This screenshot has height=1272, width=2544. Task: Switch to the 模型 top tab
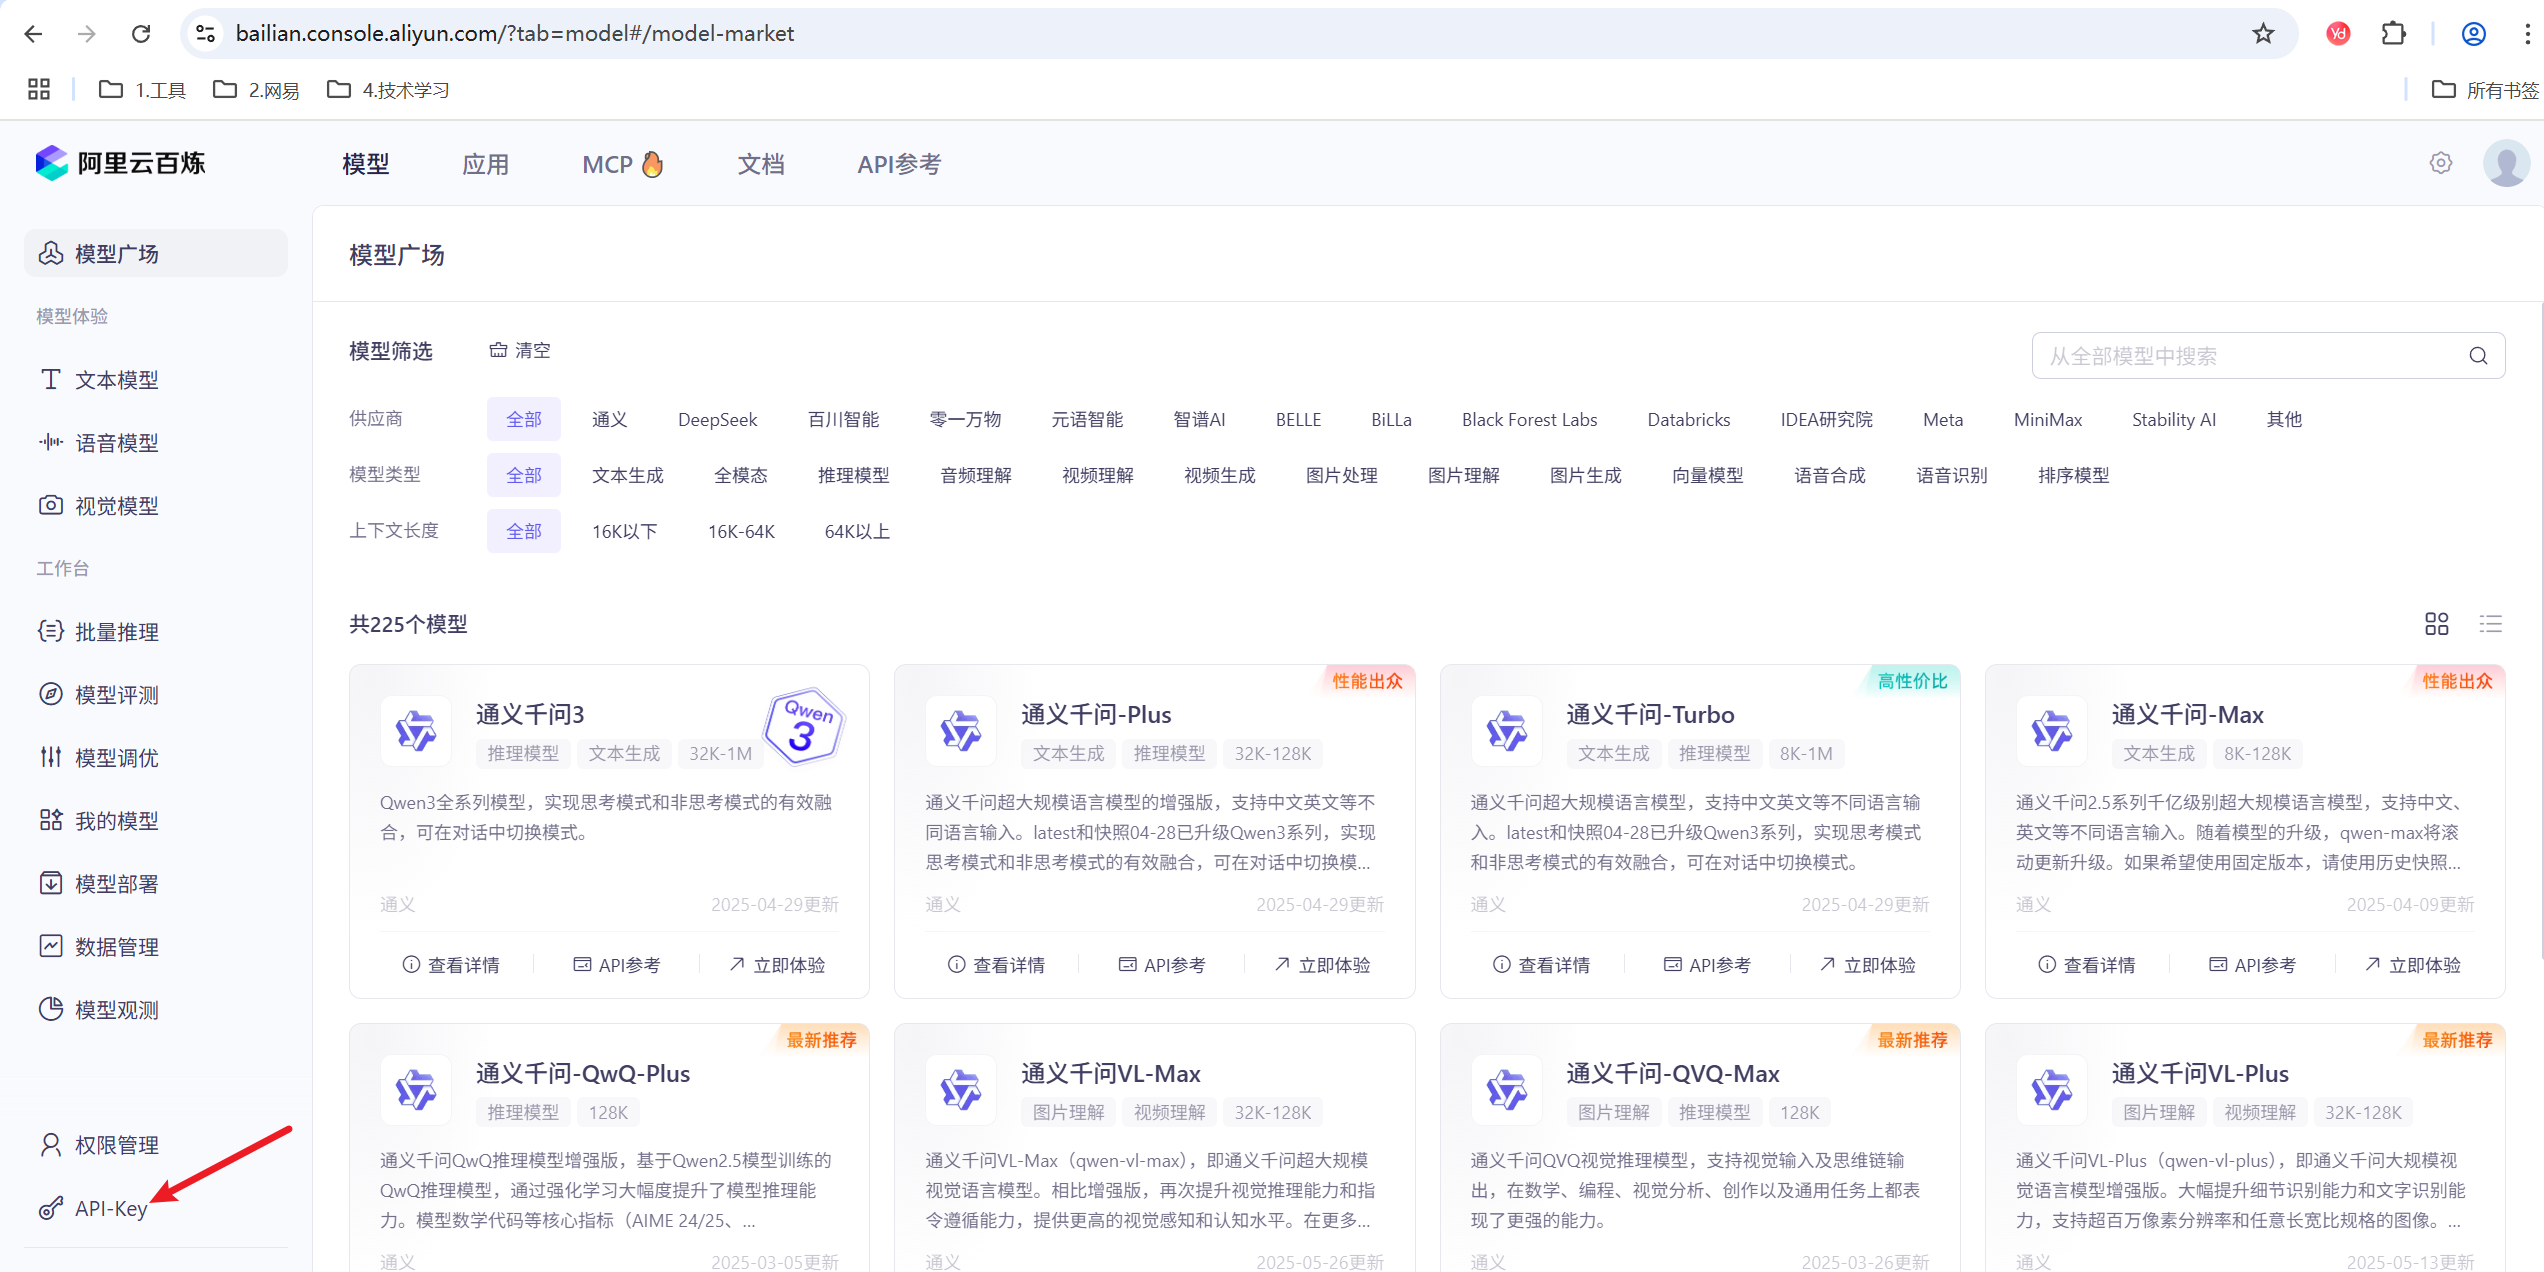(x=365, y=164)
